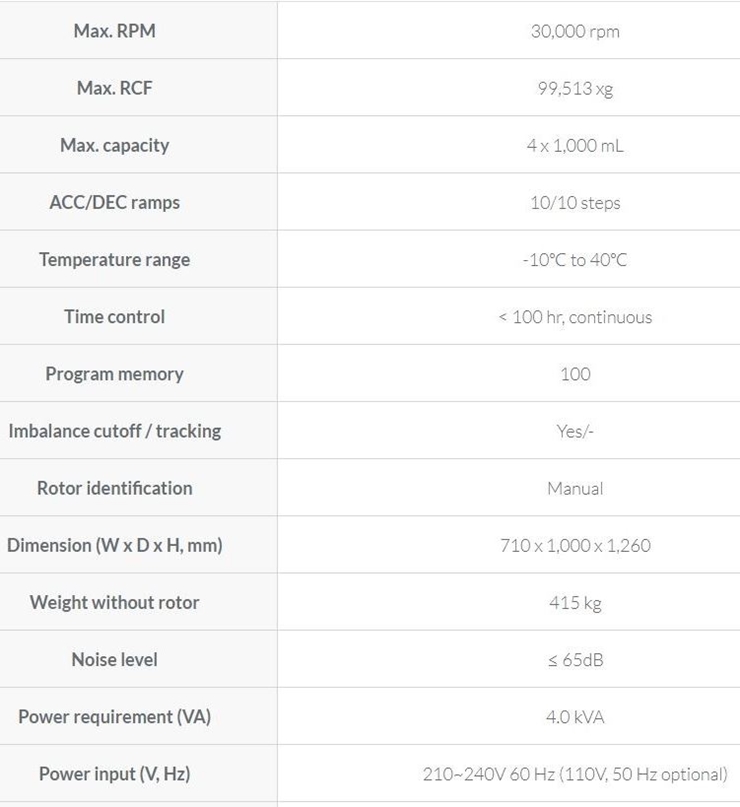Screen dimensions: 740x807
Task: Select the Yes/- value
Action: pos(575,431)
